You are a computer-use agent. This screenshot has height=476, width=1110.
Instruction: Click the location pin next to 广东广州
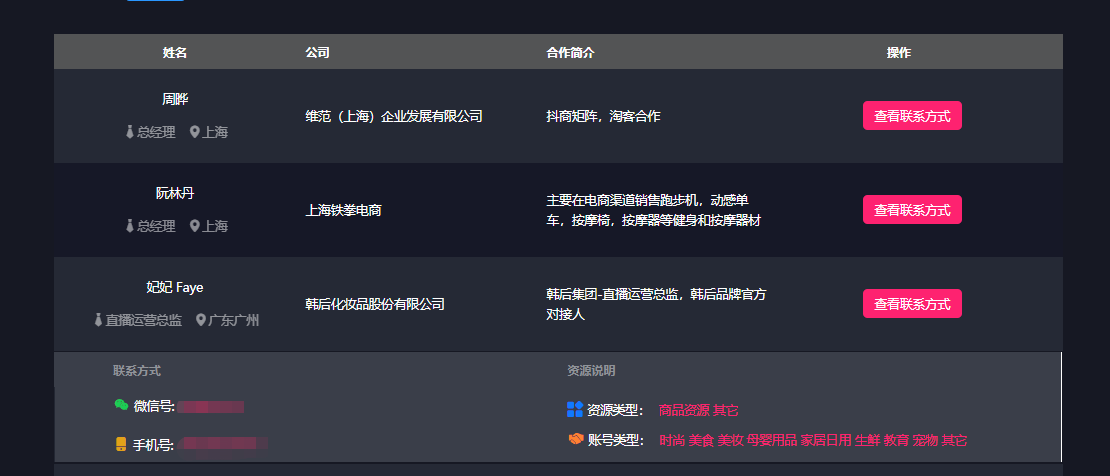(200, 320)
